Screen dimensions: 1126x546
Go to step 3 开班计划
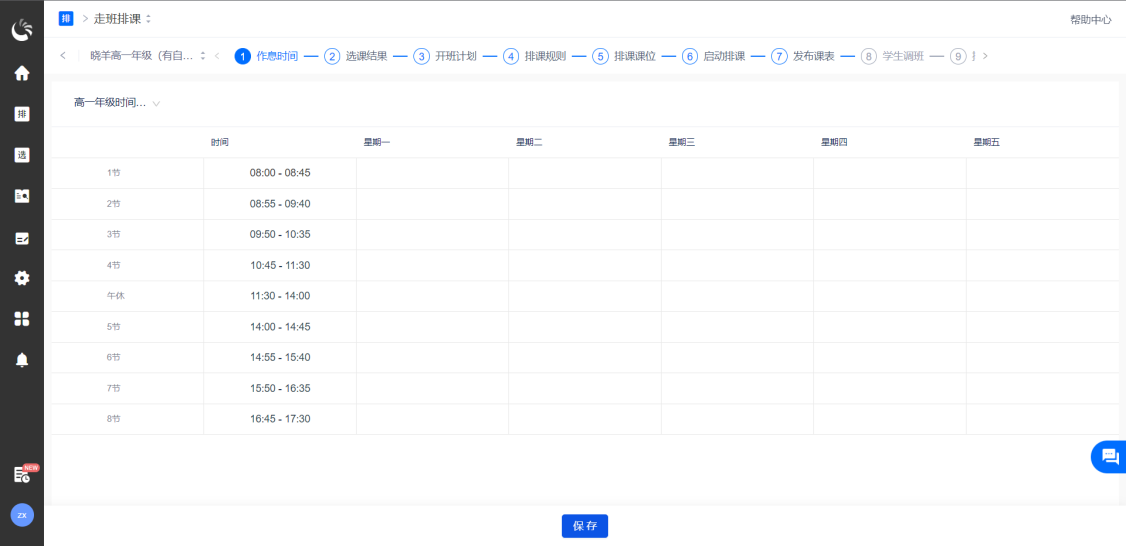[x=445, y=56]
